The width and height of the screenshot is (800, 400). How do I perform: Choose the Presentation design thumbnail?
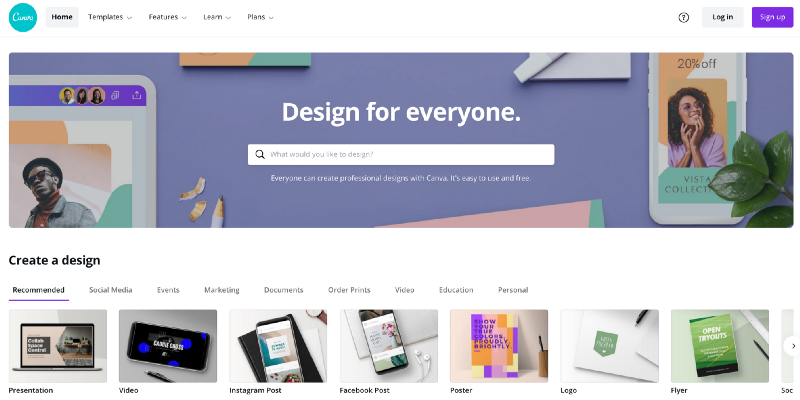pos(58,346)
